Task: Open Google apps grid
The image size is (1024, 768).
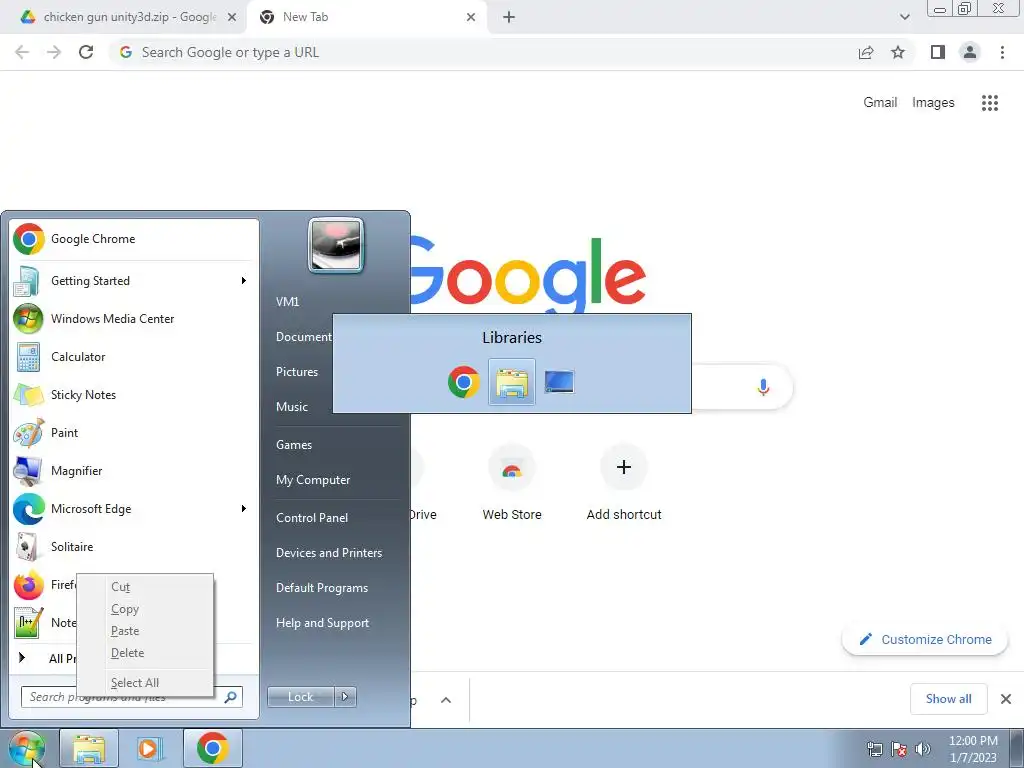Action: (x=990, y=103)
